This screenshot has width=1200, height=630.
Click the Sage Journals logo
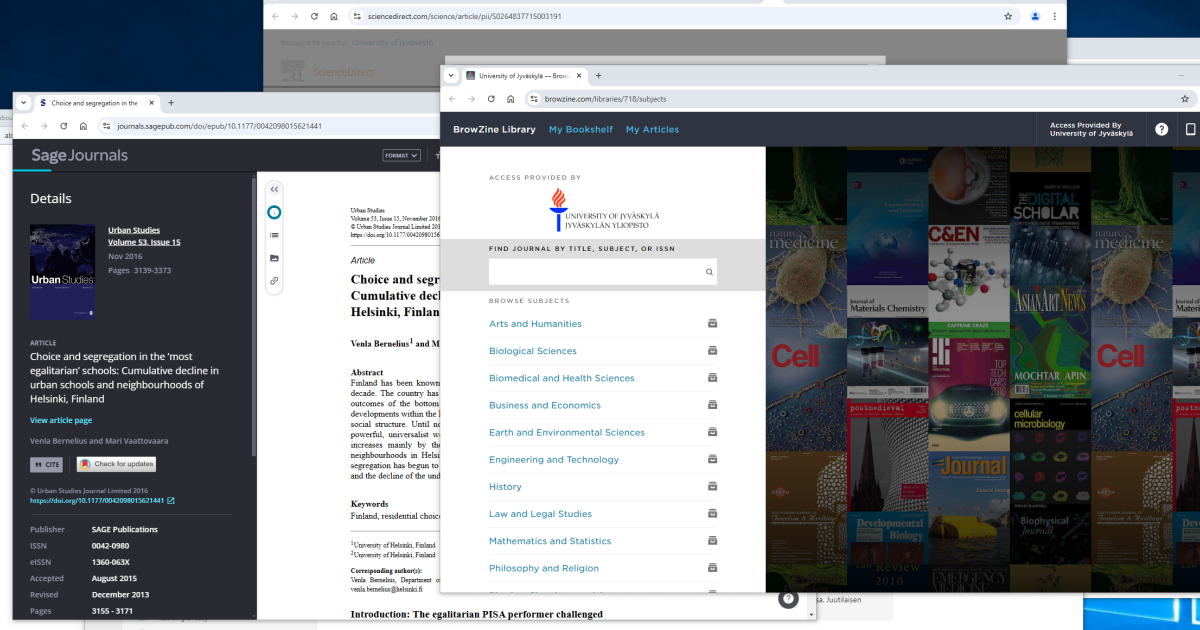[79, 155]
